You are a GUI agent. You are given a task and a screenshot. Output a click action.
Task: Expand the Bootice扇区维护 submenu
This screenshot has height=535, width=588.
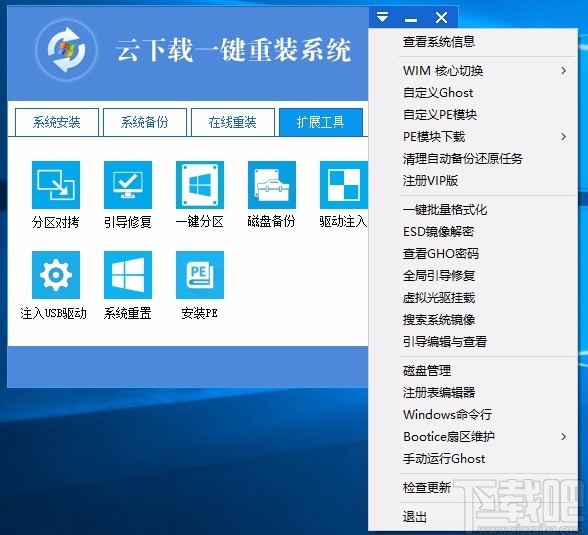tap(473, 437)
